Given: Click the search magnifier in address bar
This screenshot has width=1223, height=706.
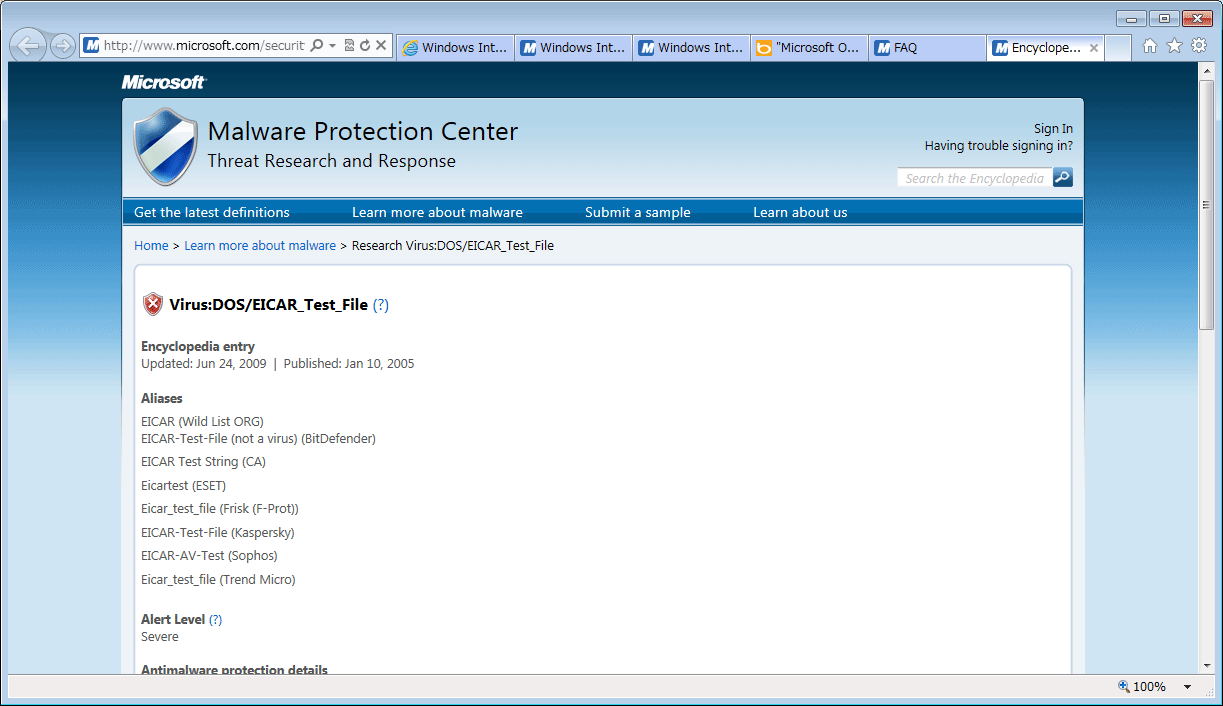Looking at the screenshot, I should [317, 46].
